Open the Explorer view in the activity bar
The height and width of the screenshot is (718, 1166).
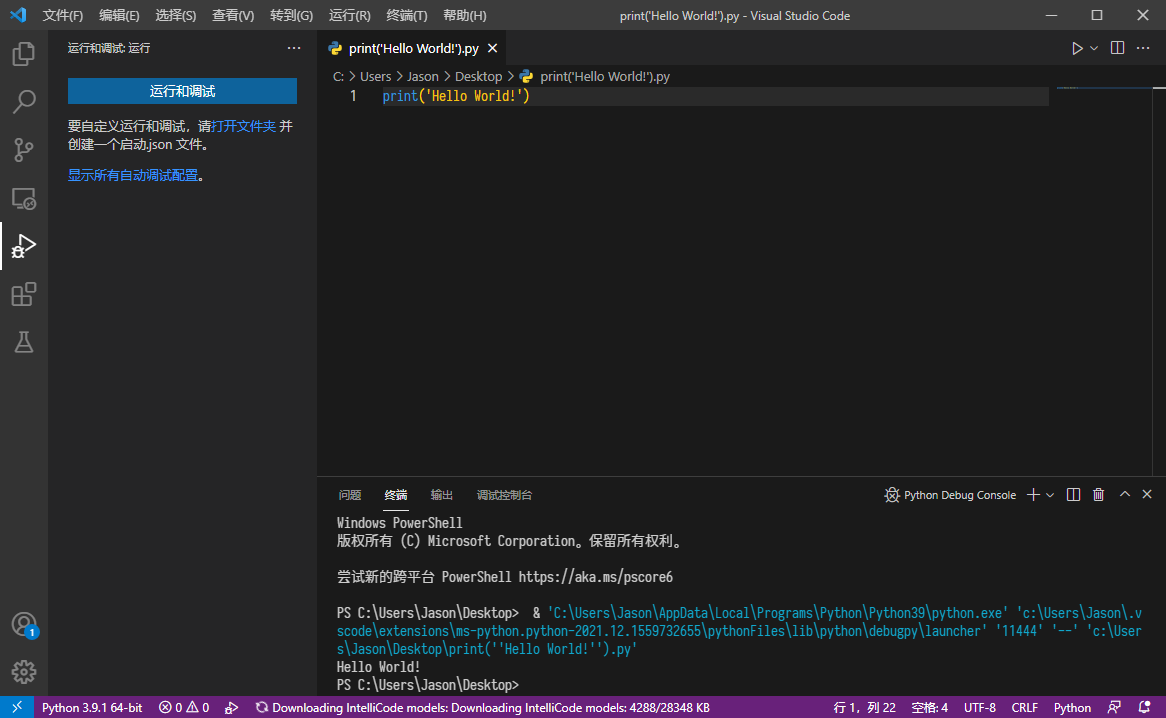[23, 54]
